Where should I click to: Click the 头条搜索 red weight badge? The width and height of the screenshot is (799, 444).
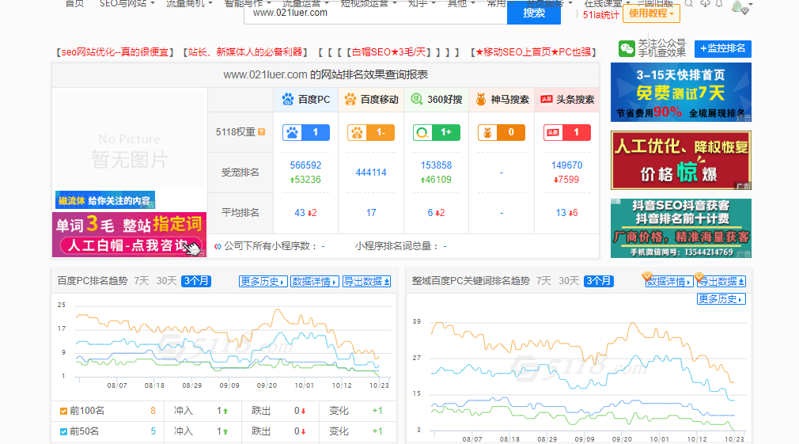click(567, 133)
